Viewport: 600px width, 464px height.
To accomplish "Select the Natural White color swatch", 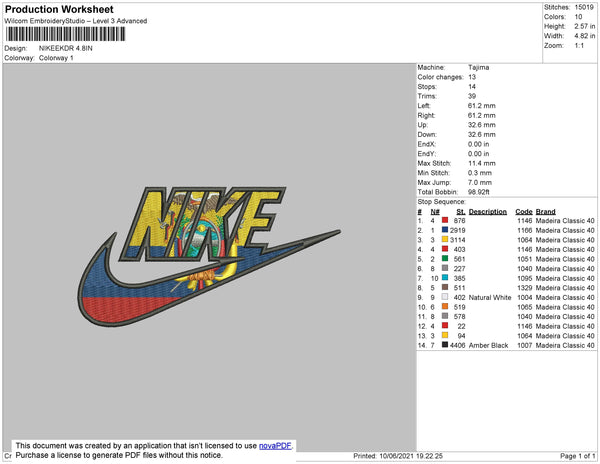I will coord(445,297).
